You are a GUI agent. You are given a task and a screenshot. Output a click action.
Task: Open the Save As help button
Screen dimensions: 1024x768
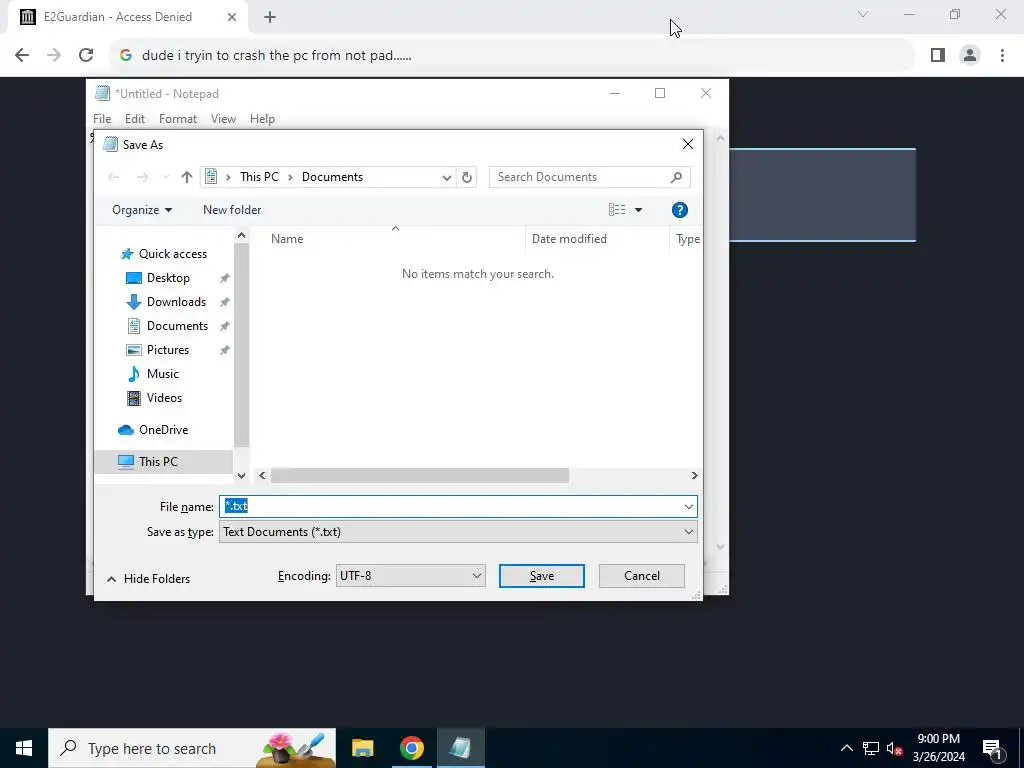[x=679, y=210]
